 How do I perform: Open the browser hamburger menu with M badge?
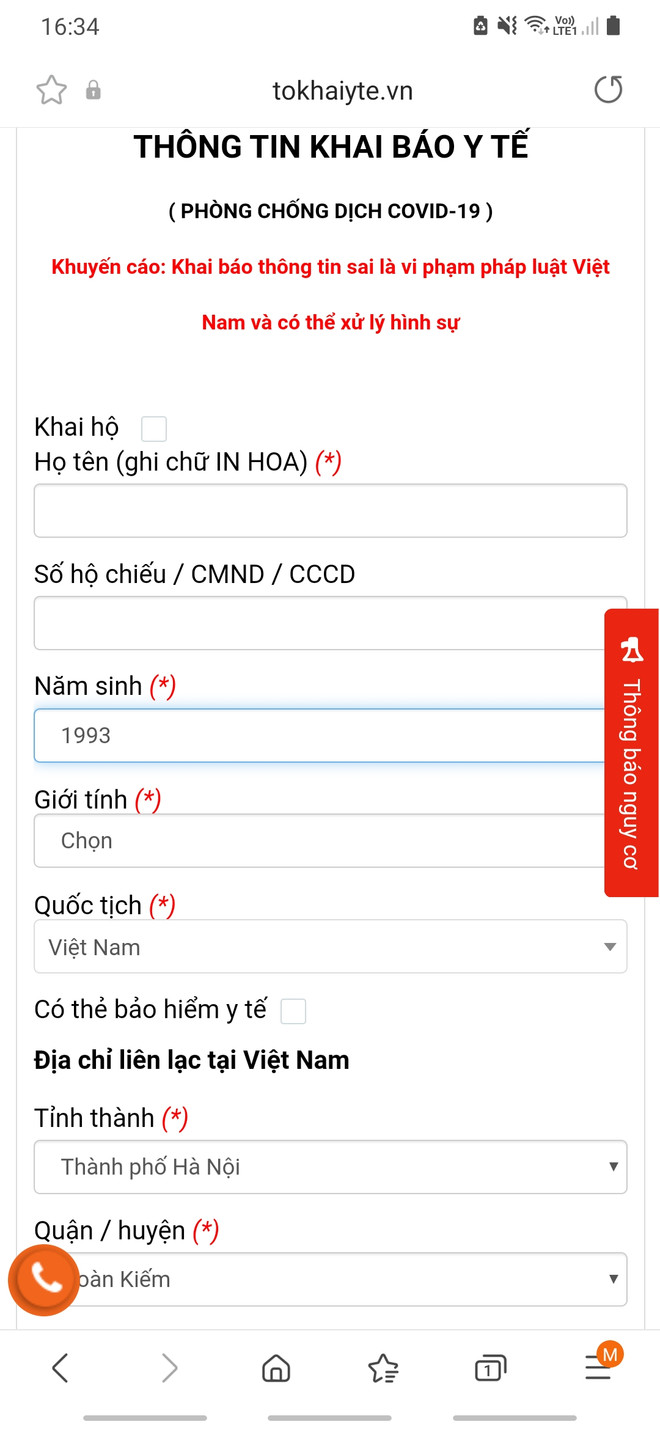click(598, 1368)
